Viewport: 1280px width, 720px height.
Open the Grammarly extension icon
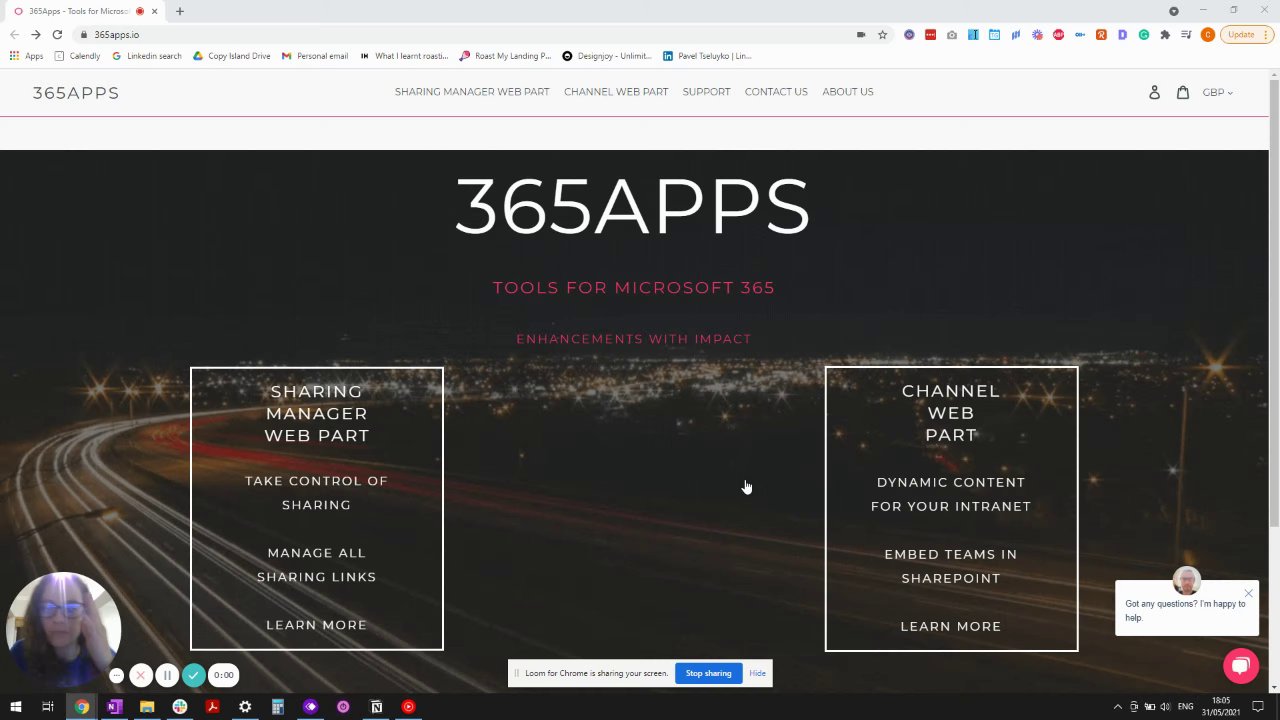1144,35
